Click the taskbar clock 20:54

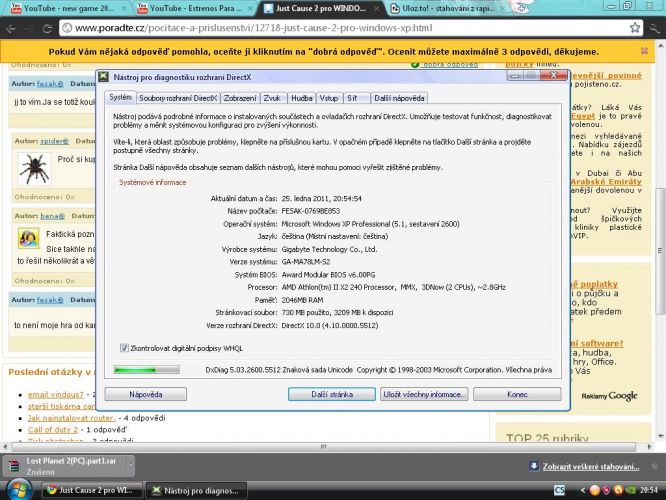[649, 490]
